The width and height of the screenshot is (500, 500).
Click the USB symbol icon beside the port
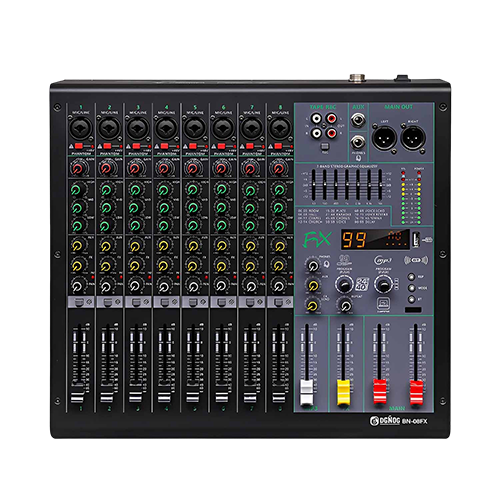428,239
